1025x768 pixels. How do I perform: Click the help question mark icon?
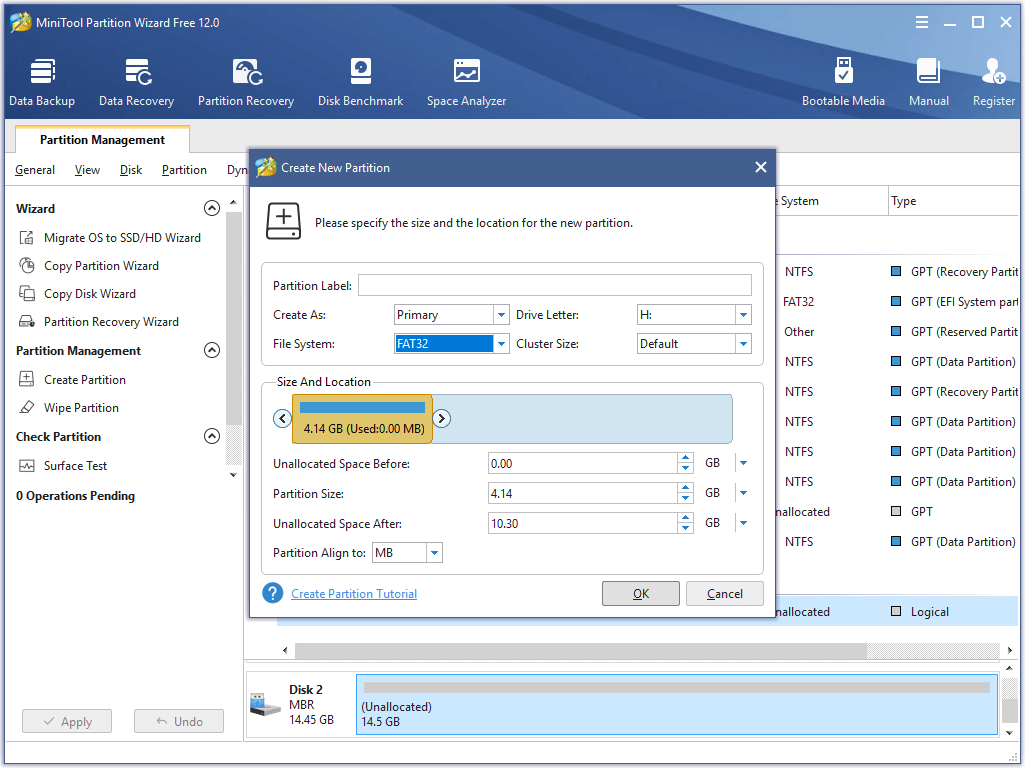tap(273, 593)
